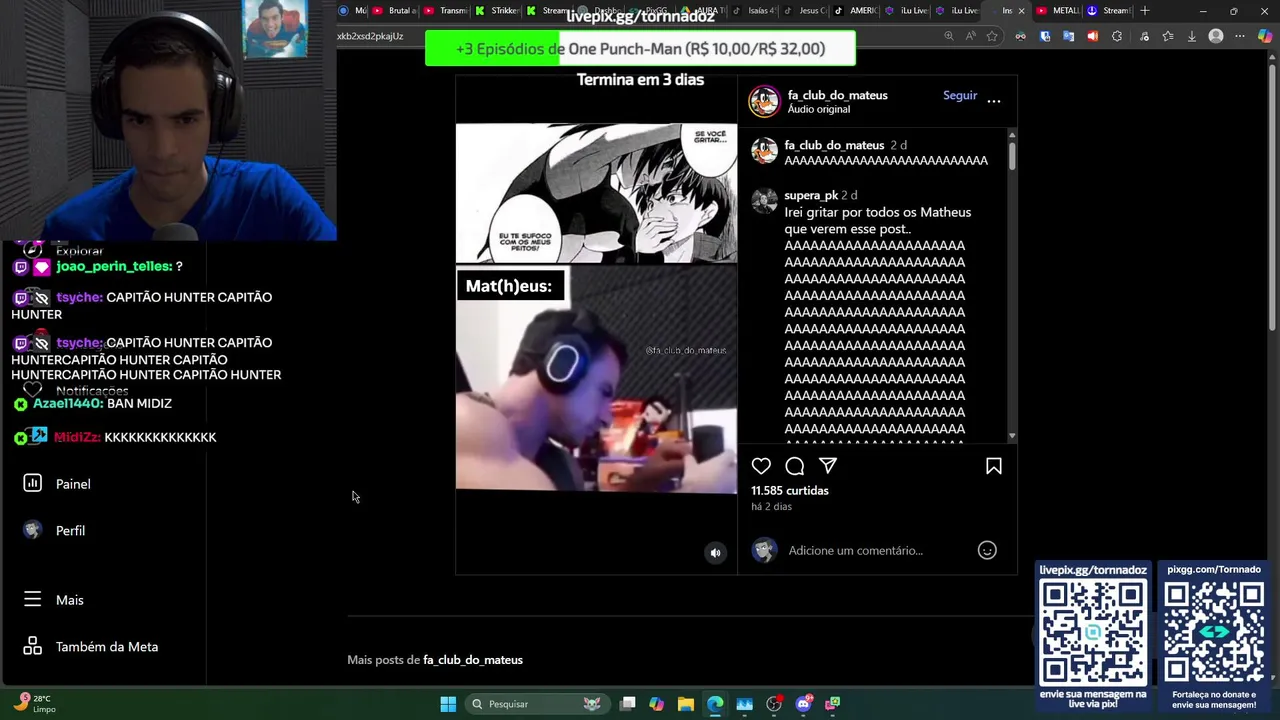This screenshot has height=720, width=1280.
Task: Click the zoom magnifier in address bar
Action: (x=949, y=36)
